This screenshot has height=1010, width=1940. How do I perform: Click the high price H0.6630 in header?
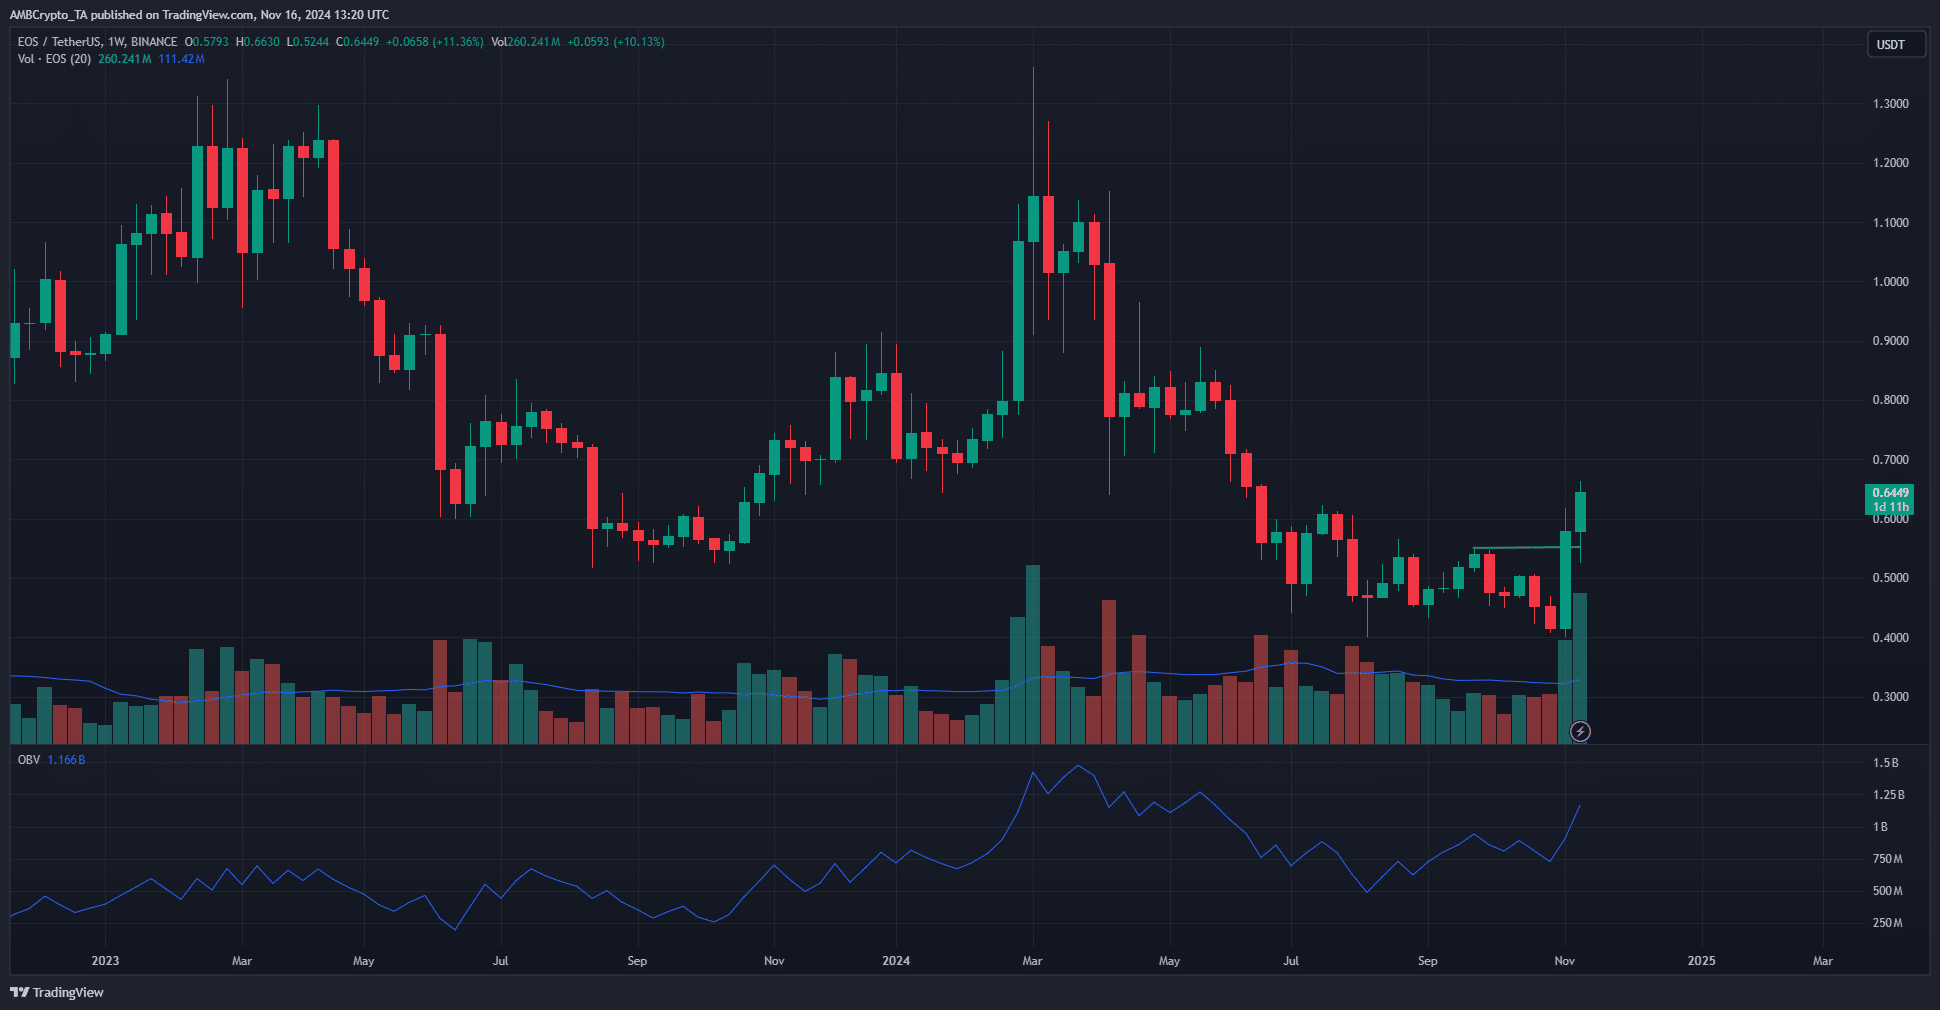pos(258,42)
